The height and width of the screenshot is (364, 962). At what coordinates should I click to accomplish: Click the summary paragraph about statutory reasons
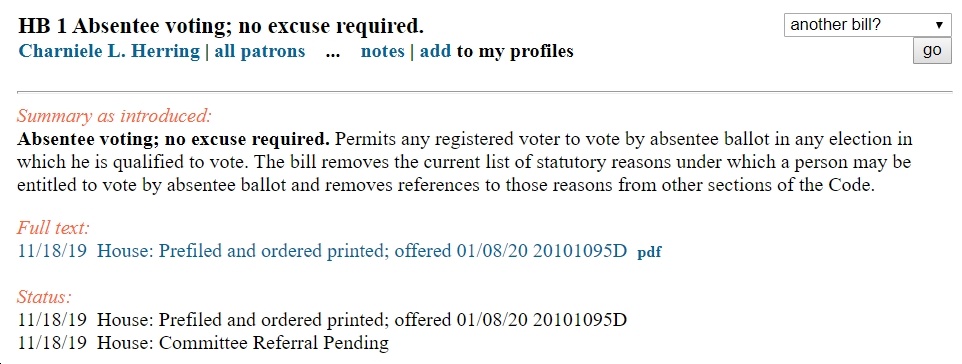(x=464, y=163)
